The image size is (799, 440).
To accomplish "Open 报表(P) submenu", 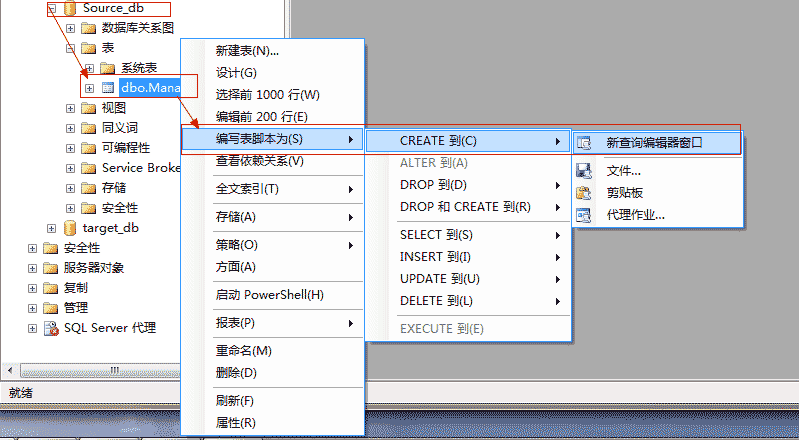I will click(273, 323).
